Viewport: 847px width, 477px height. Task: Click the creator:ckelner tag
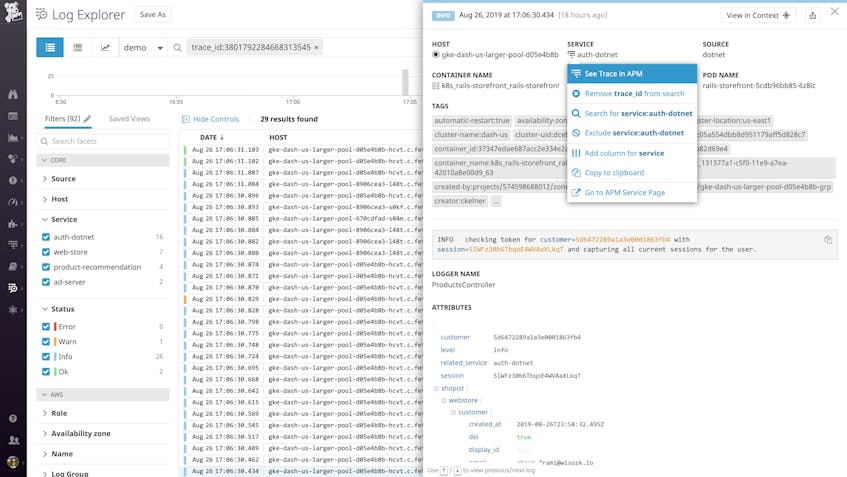(x=460, y=201)
